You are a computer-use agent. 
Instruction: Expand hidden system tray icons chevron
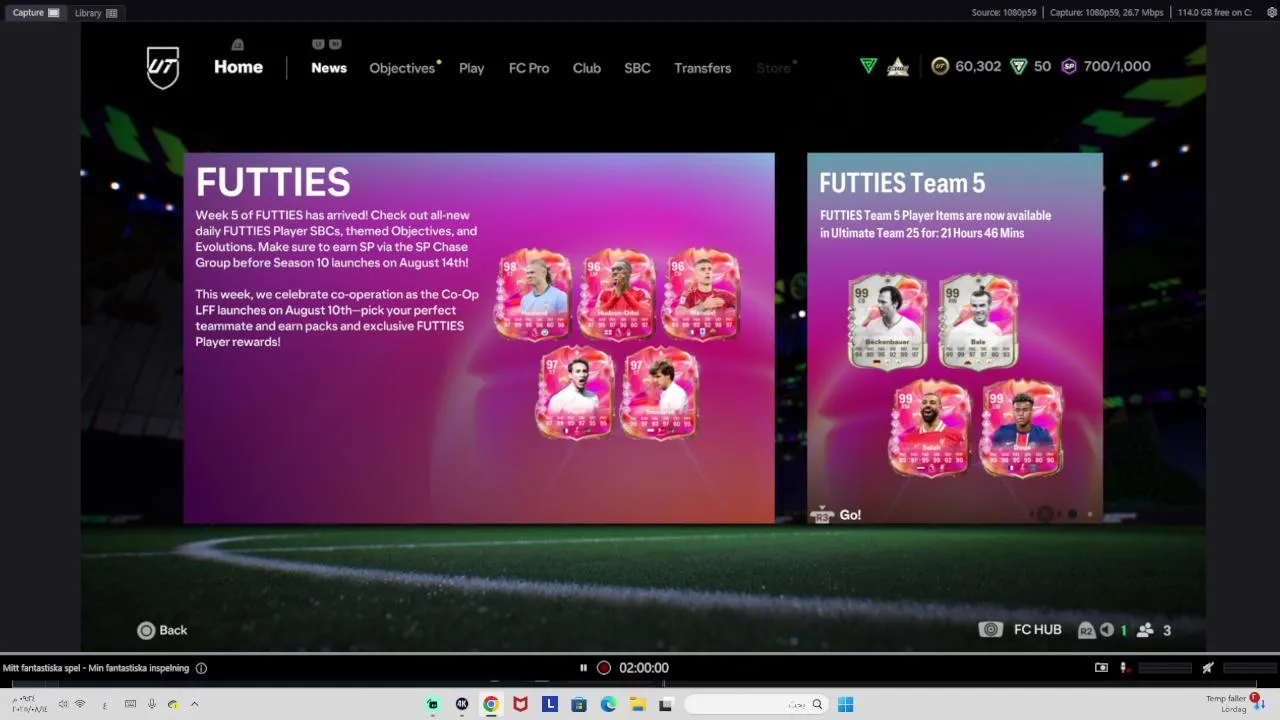(x=194, y=704)
